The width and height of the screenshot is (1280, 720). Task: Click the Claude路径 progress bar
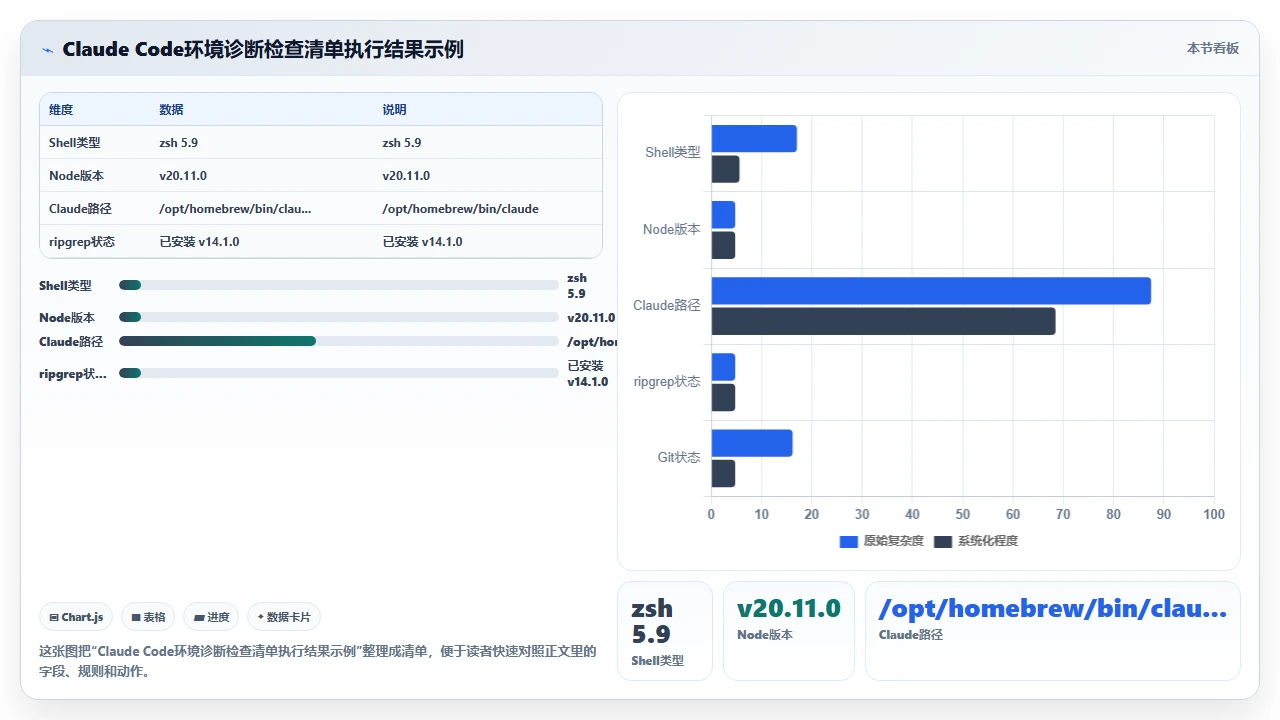pos(338,341)
